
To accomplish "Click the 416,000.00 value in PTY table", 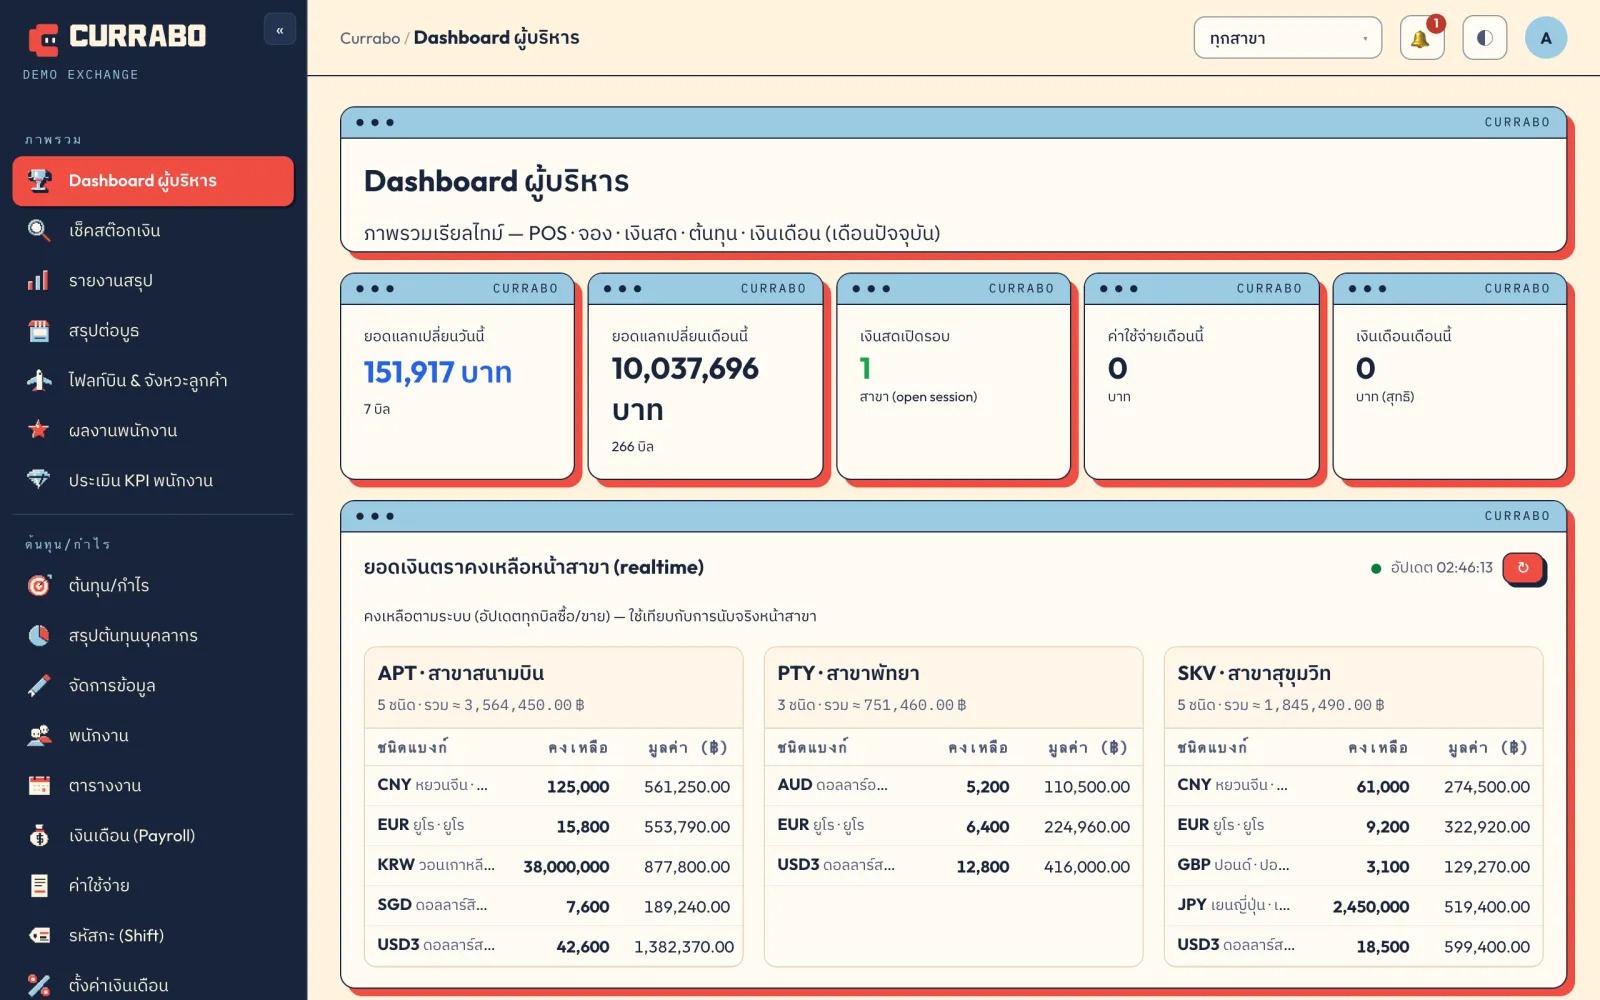I will pos(1087,867).
